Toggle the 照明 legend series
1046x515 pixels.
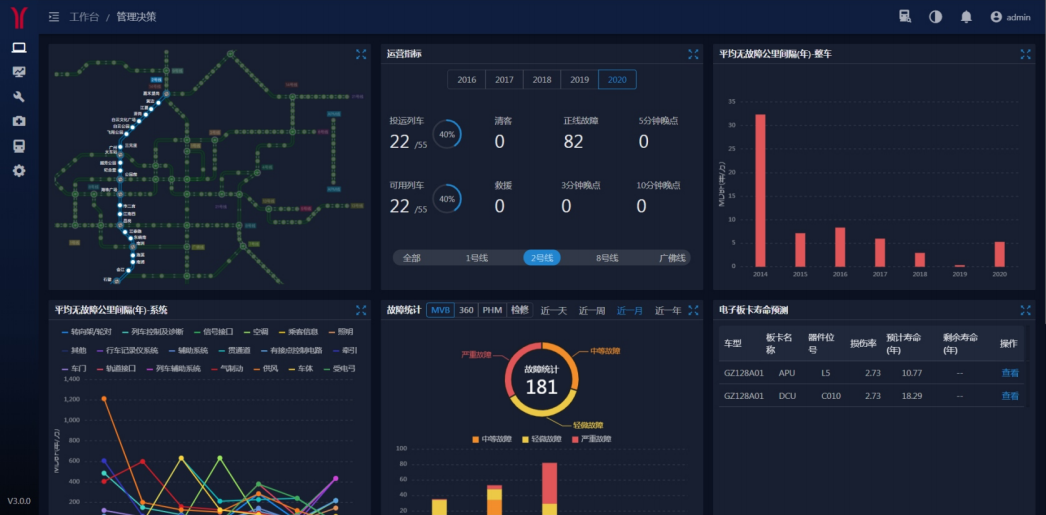point(340,332)
